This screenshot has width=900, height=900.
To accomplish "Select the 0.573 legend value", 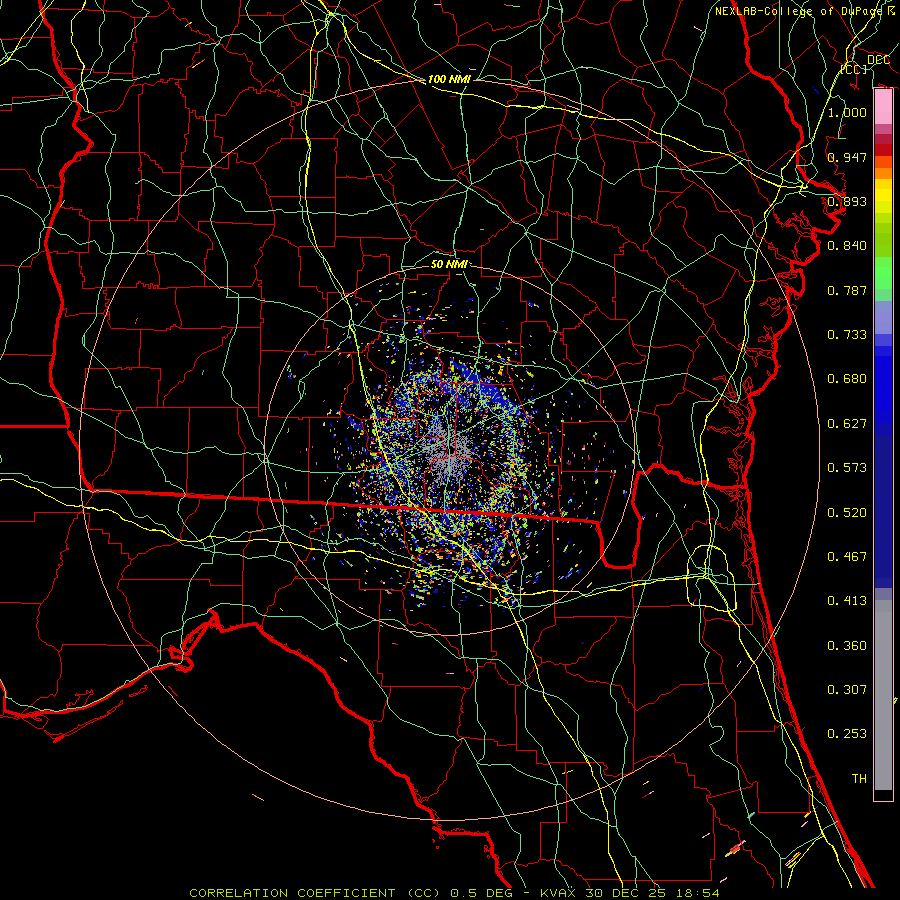I will pos(847,467).
